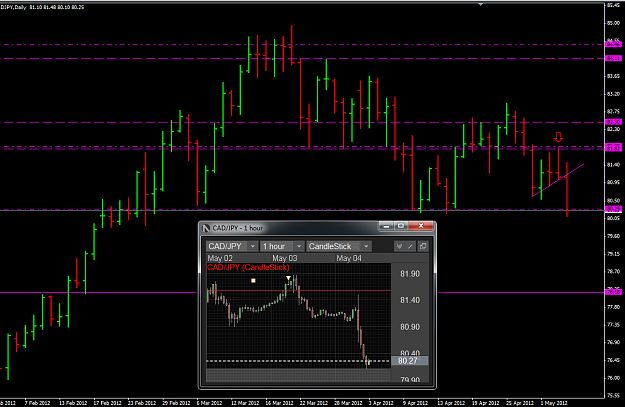
Task: Click the May 04 date label
Action: coord(349,258)
